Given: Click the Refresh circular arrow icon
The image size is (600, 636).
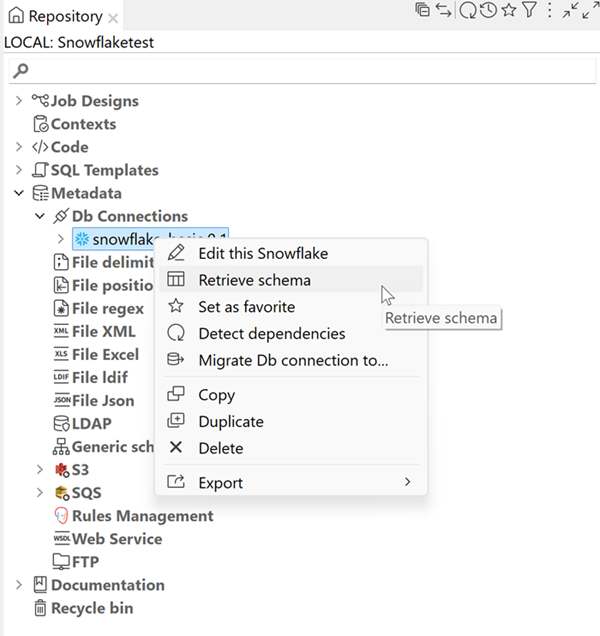Looking at the screenshot, I should (468, 10).
